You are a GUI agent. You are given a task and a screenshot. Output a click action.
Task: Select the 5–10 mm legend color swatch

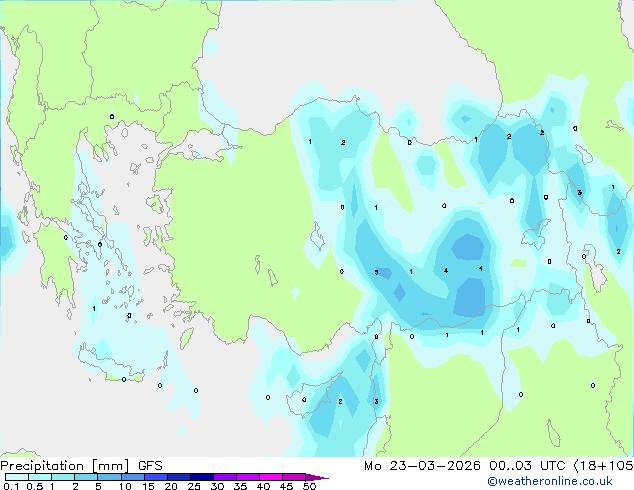tap(109, 477)
